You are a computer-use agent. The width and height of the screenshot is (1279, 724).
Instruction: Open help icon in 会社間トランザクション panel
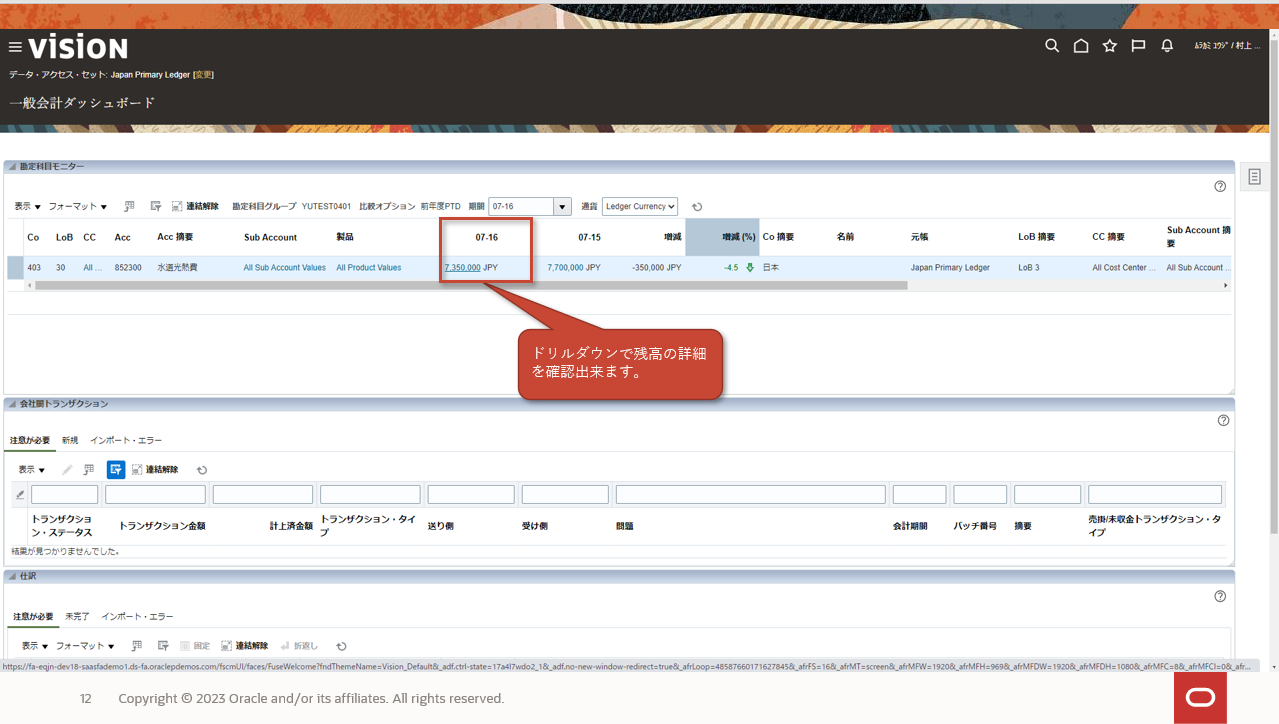point(1223,421)
